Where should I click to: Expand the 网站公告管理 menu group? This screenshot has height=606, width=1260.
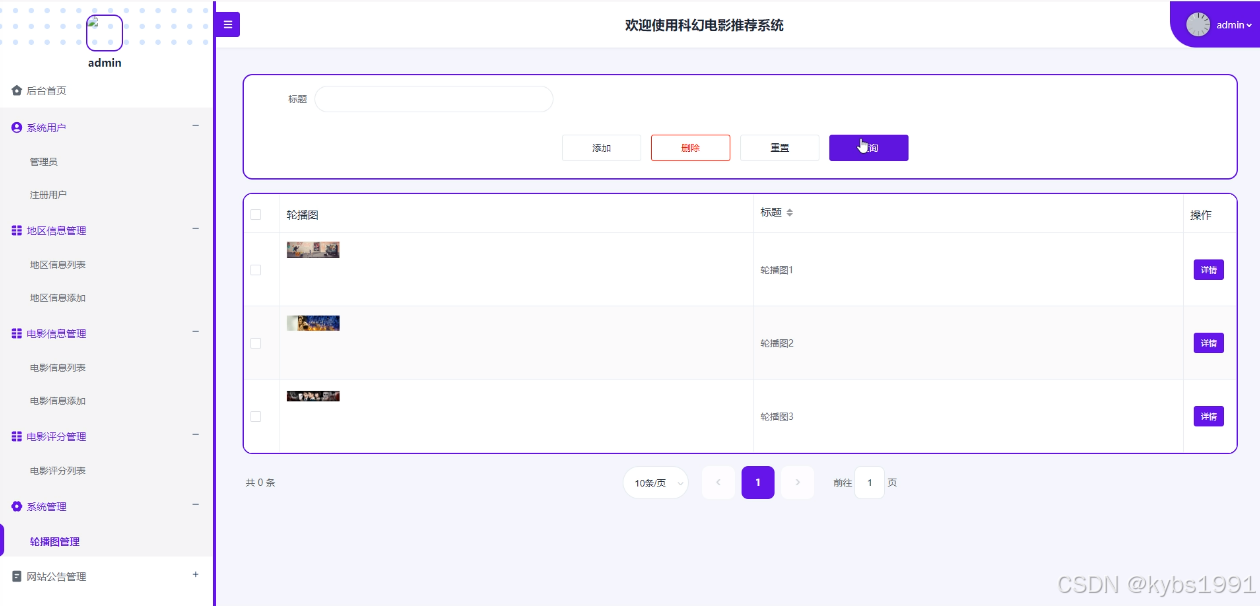click(195, 575)
